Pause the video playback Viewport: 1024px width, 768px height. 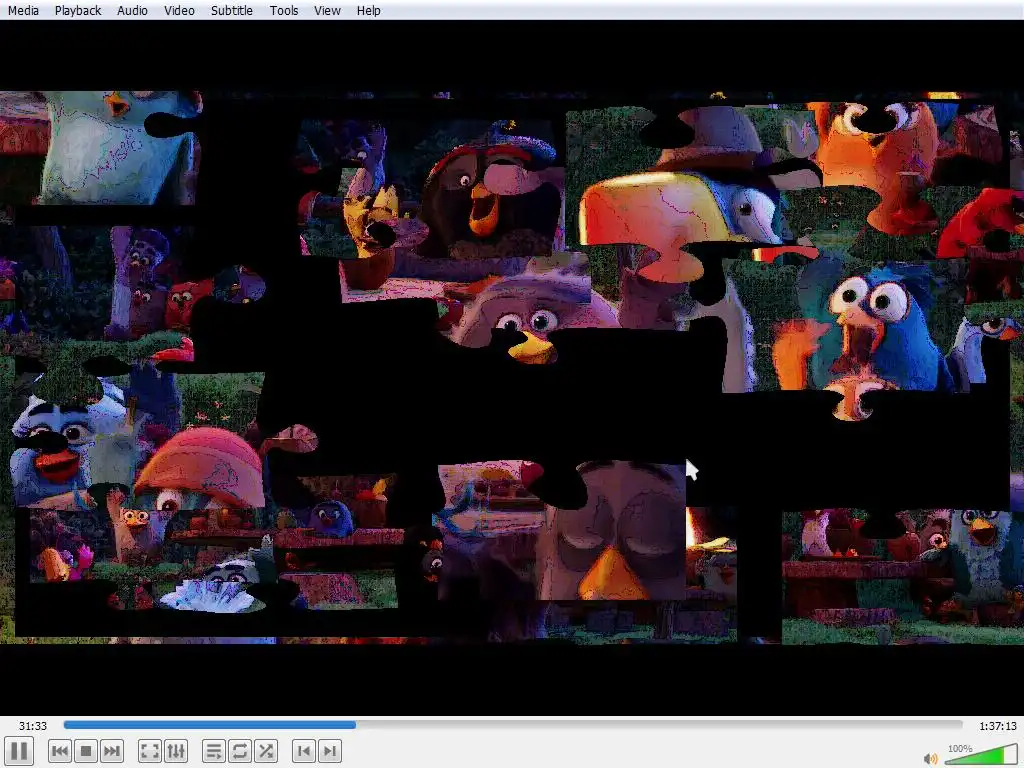(19, 751)
